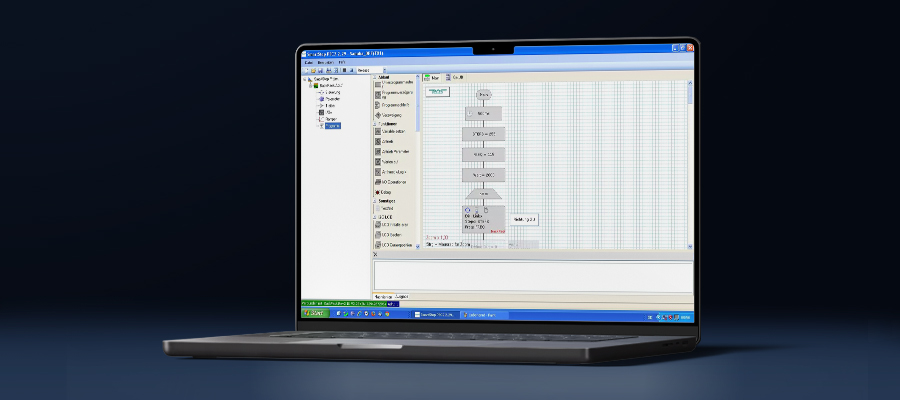This screenshot has width=900, height=400.
Task: Click the Save icon in the toolbar
Action: point(320,70)
